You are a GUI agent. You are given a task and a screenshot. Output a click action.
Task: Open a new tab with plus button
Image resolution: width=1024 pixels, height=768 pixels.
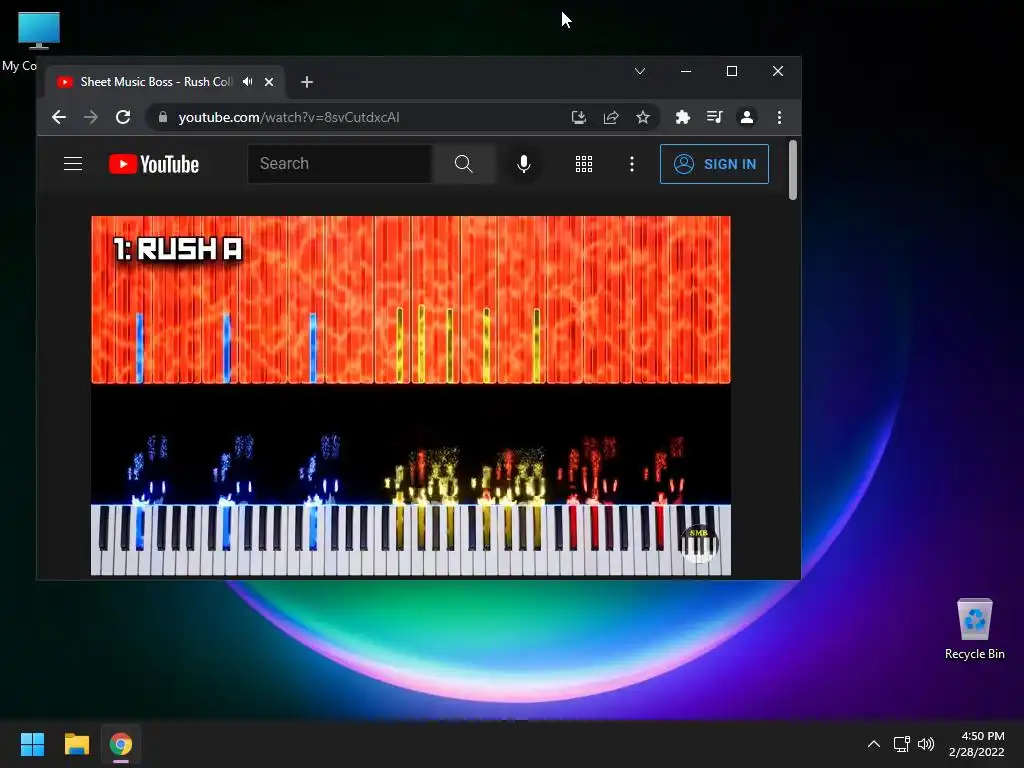click(307, 82)
